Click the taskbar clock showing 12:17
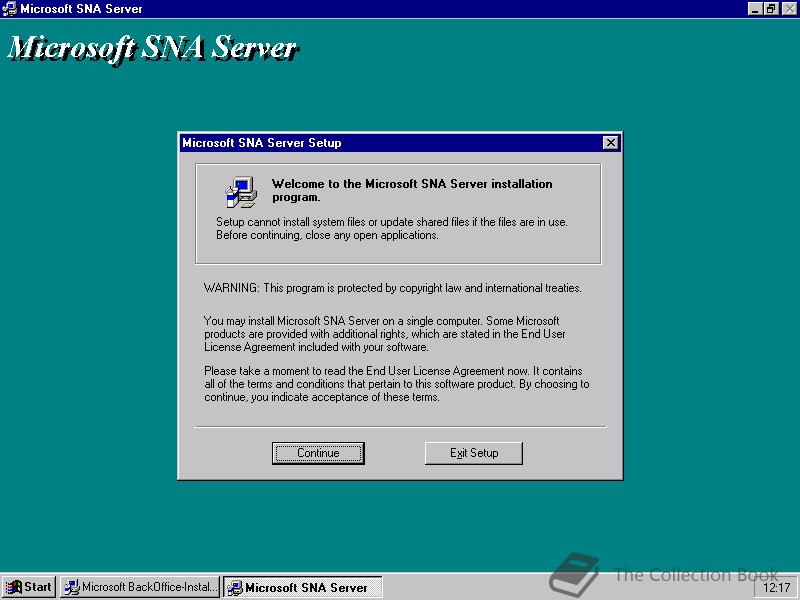800x600 pixels. click(x=776, y=588)
